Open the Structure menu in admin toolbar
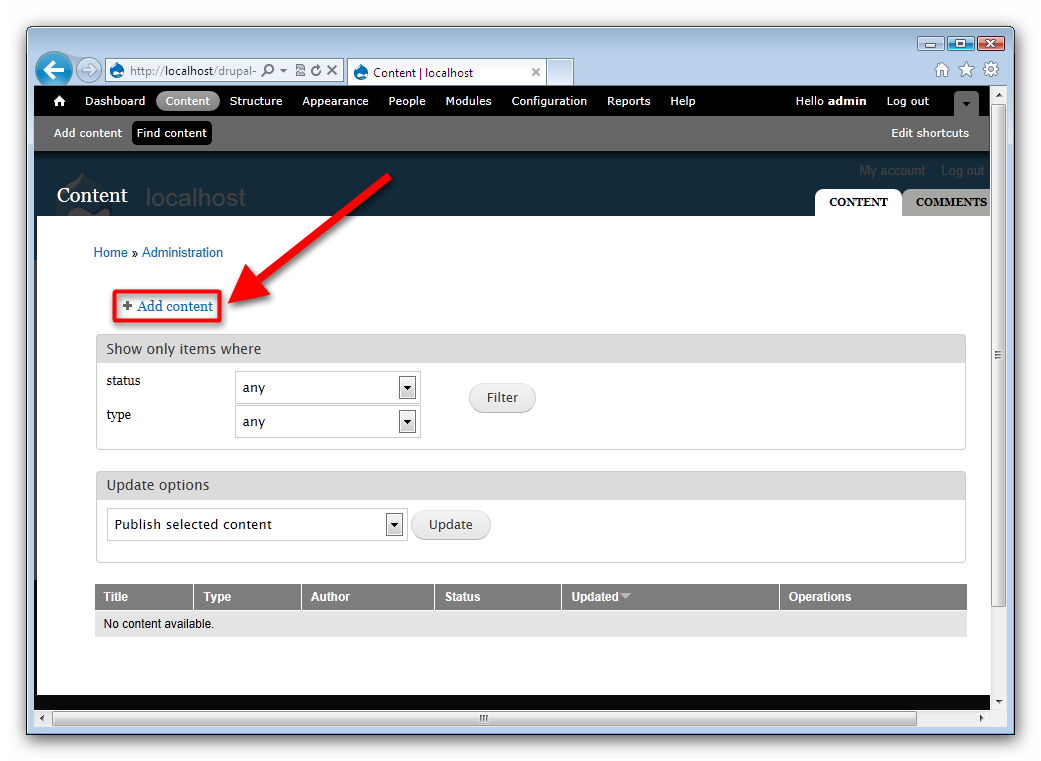The image size is (1041, 761). (x=256, y=101)
